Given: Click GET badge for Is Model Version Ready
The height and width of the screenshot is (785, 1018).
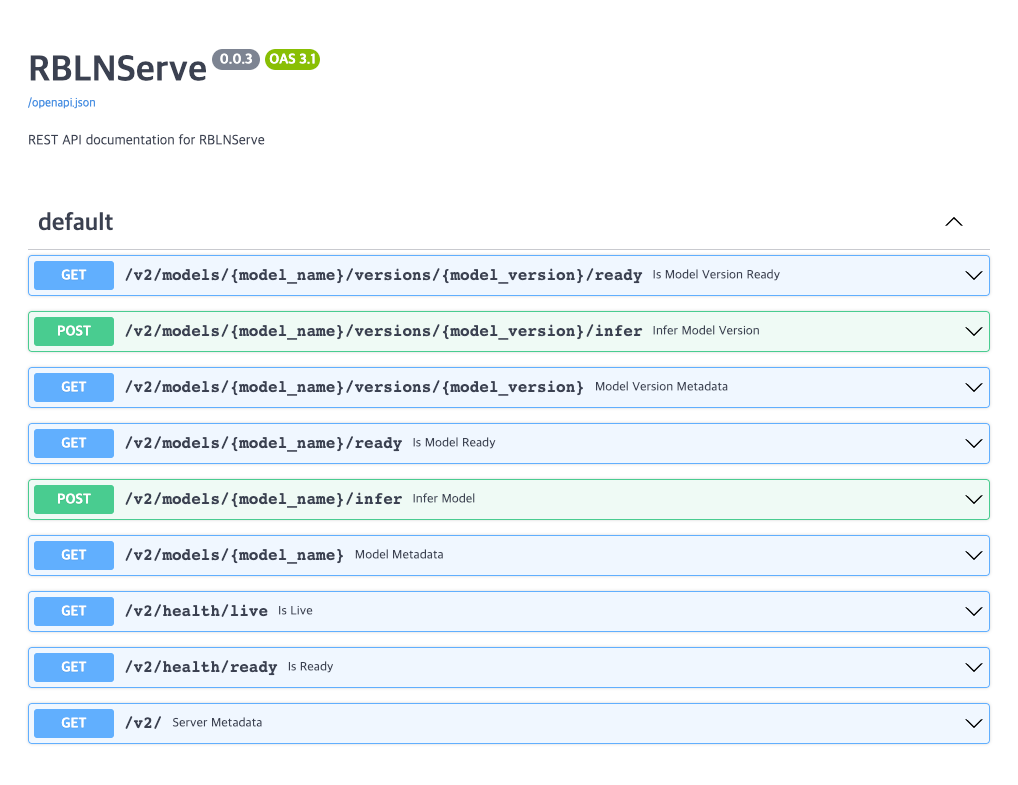Looking at the screenshot, I should coord(74,275).
